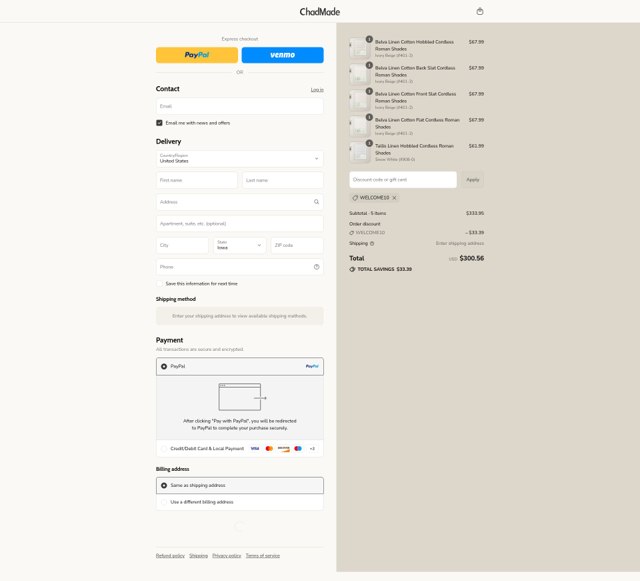Open the Country/Region dropdown

coord(240,159)
